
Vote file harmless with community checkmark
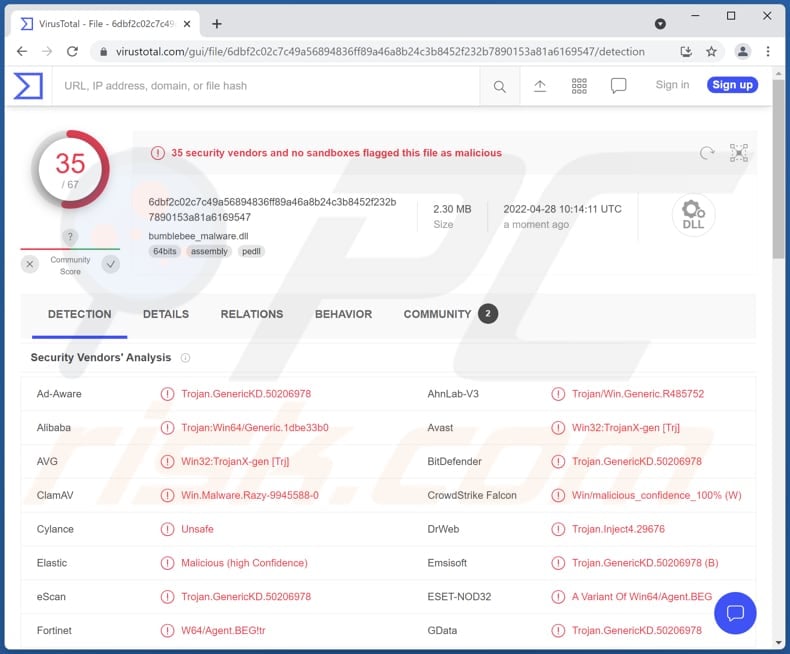pyautogui.click(x=111, y=264)
